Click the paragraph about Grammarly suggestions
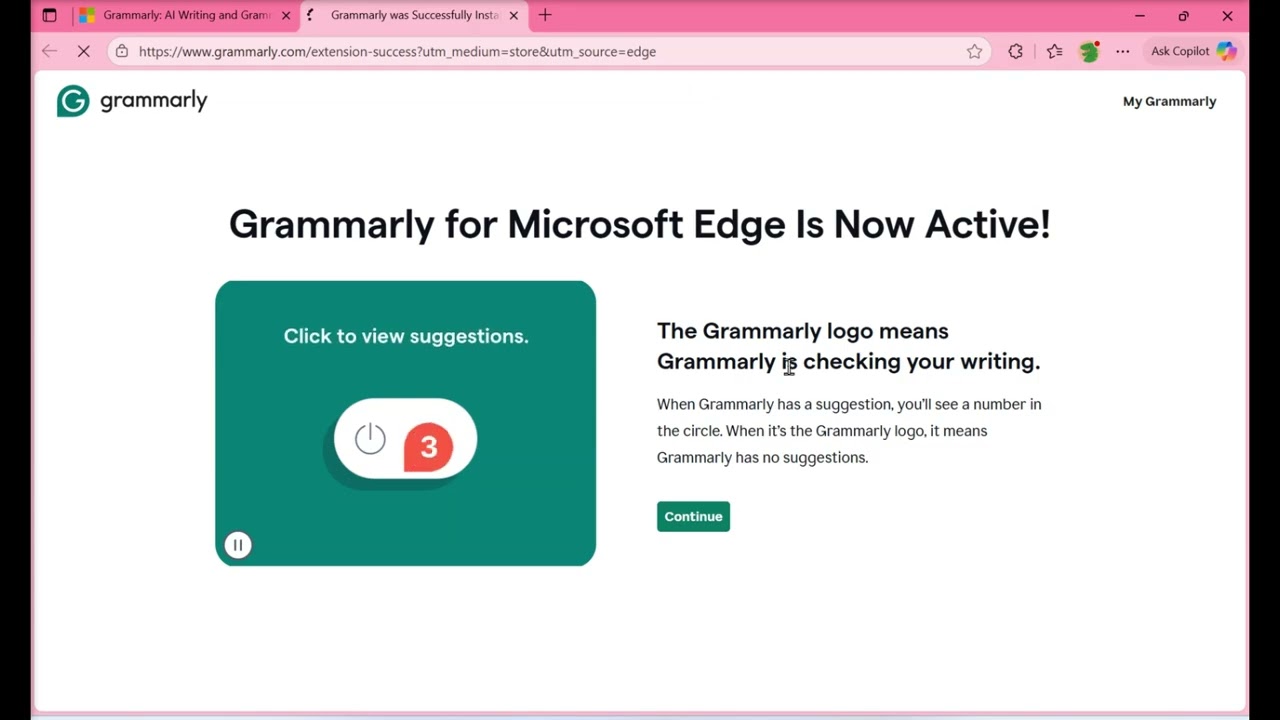 (849, 431)
